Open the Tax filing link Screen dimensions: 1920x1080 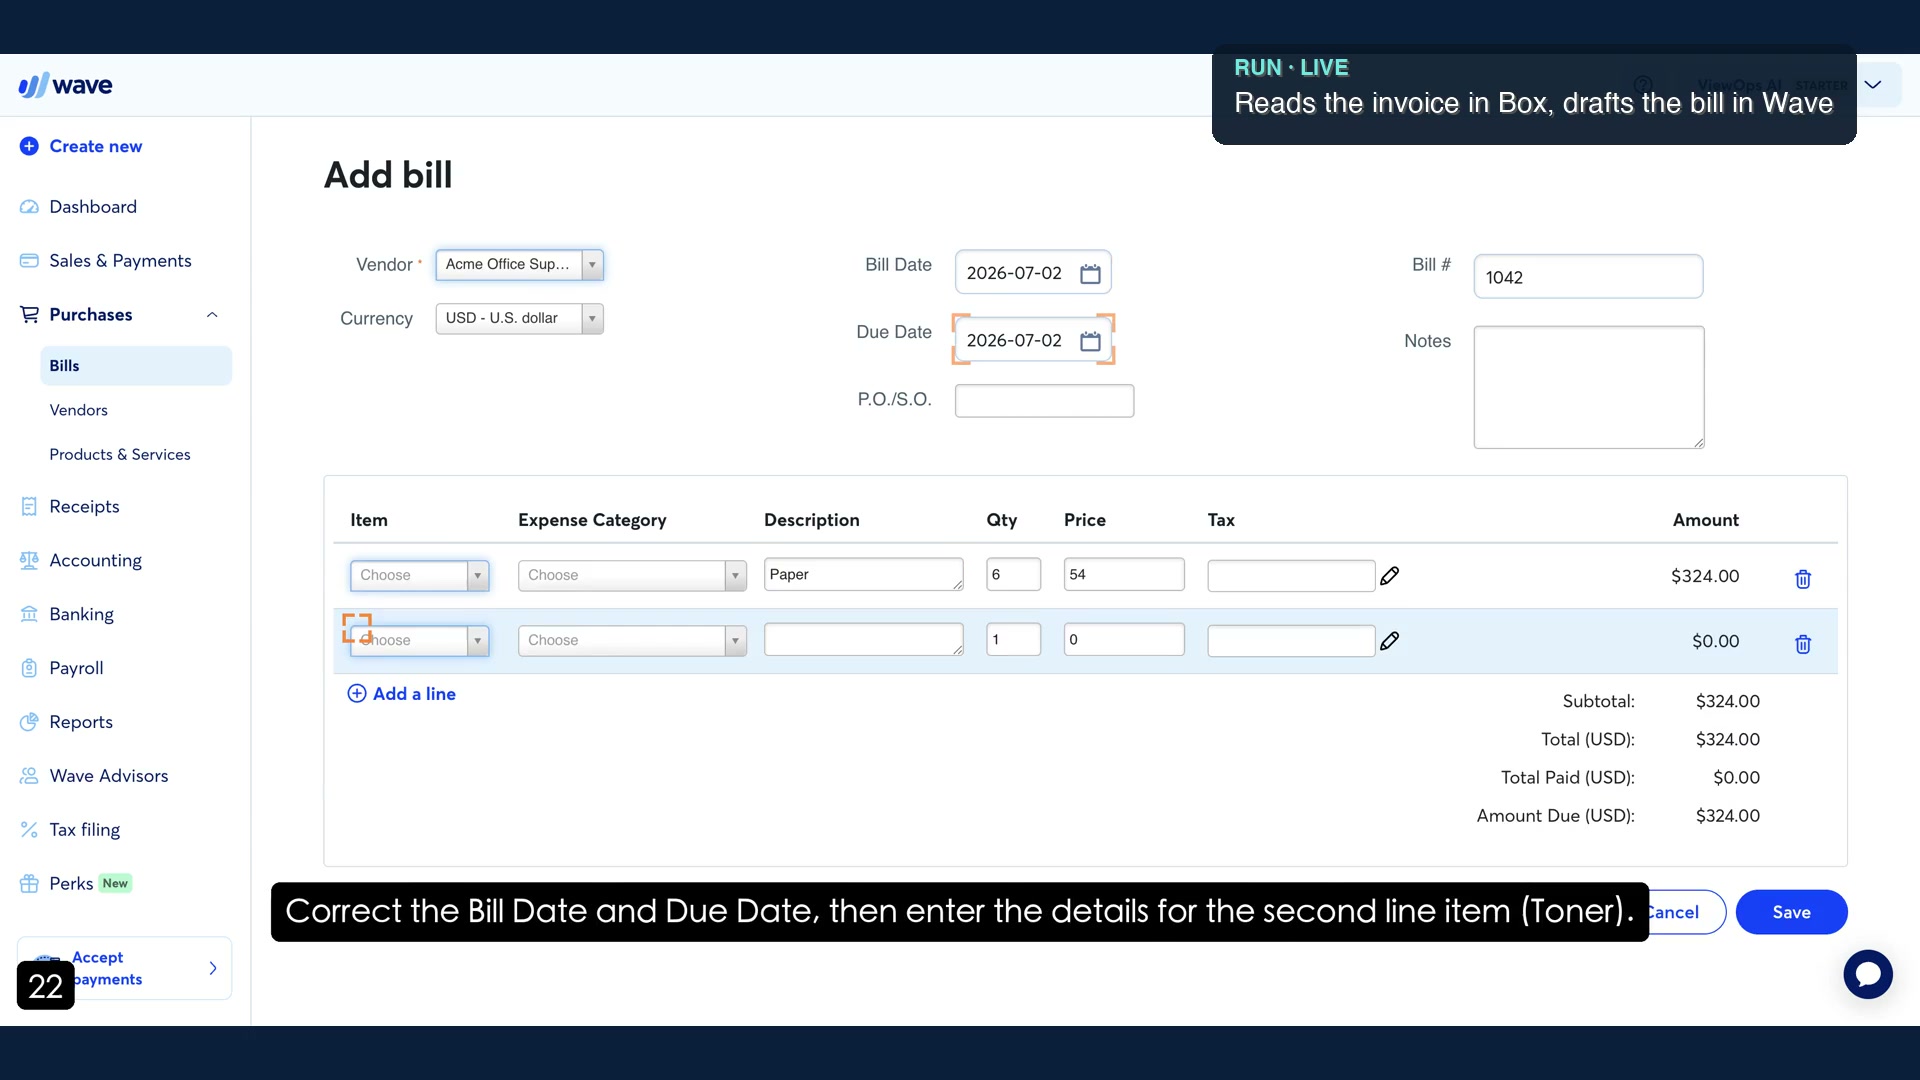tap(85, 830)
